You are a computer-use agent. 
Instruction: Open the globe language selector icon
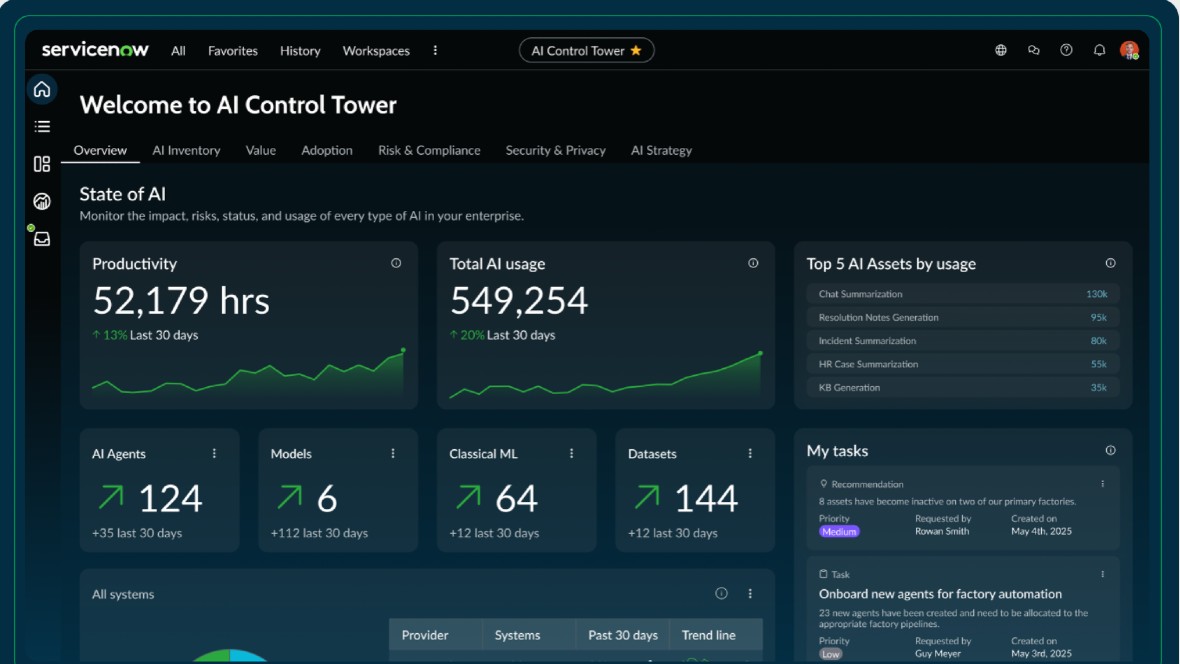[x=1001, y=50]
